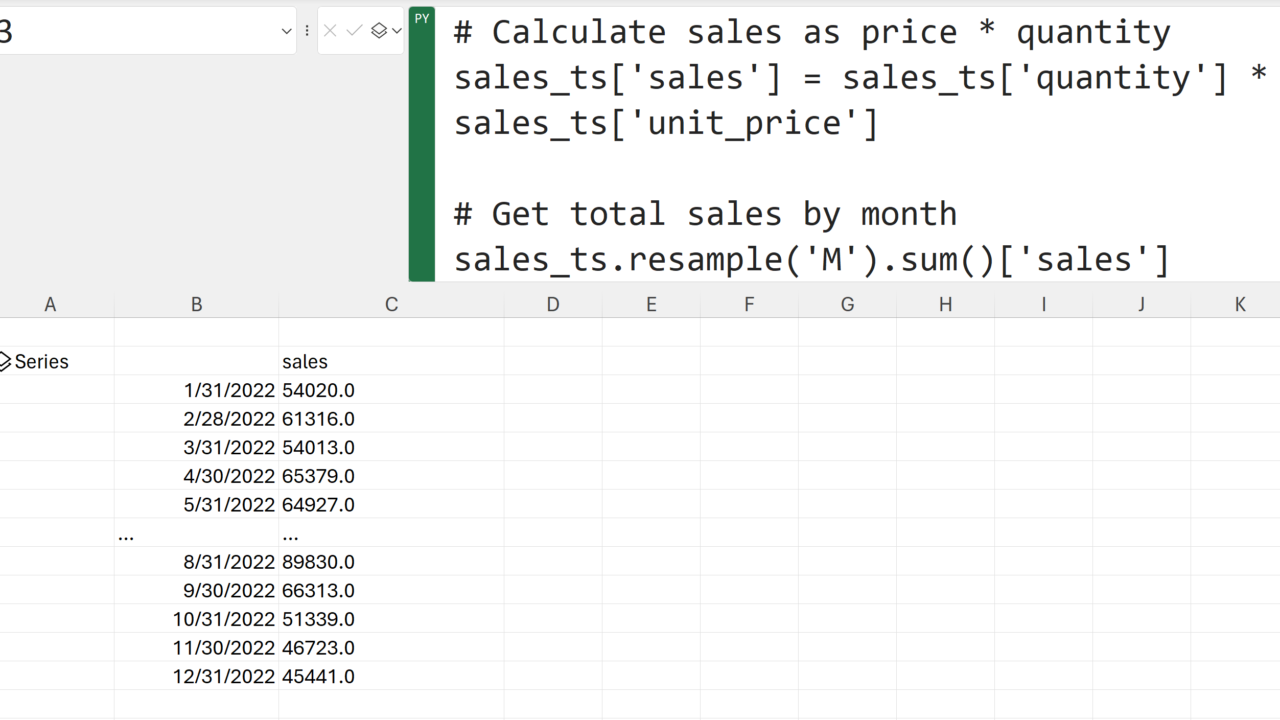This screenshot has height=720, width=1280.
Task: Click the vertical dots formula bar resize handle
Action: pyautogui.click(x=307, y=31)
